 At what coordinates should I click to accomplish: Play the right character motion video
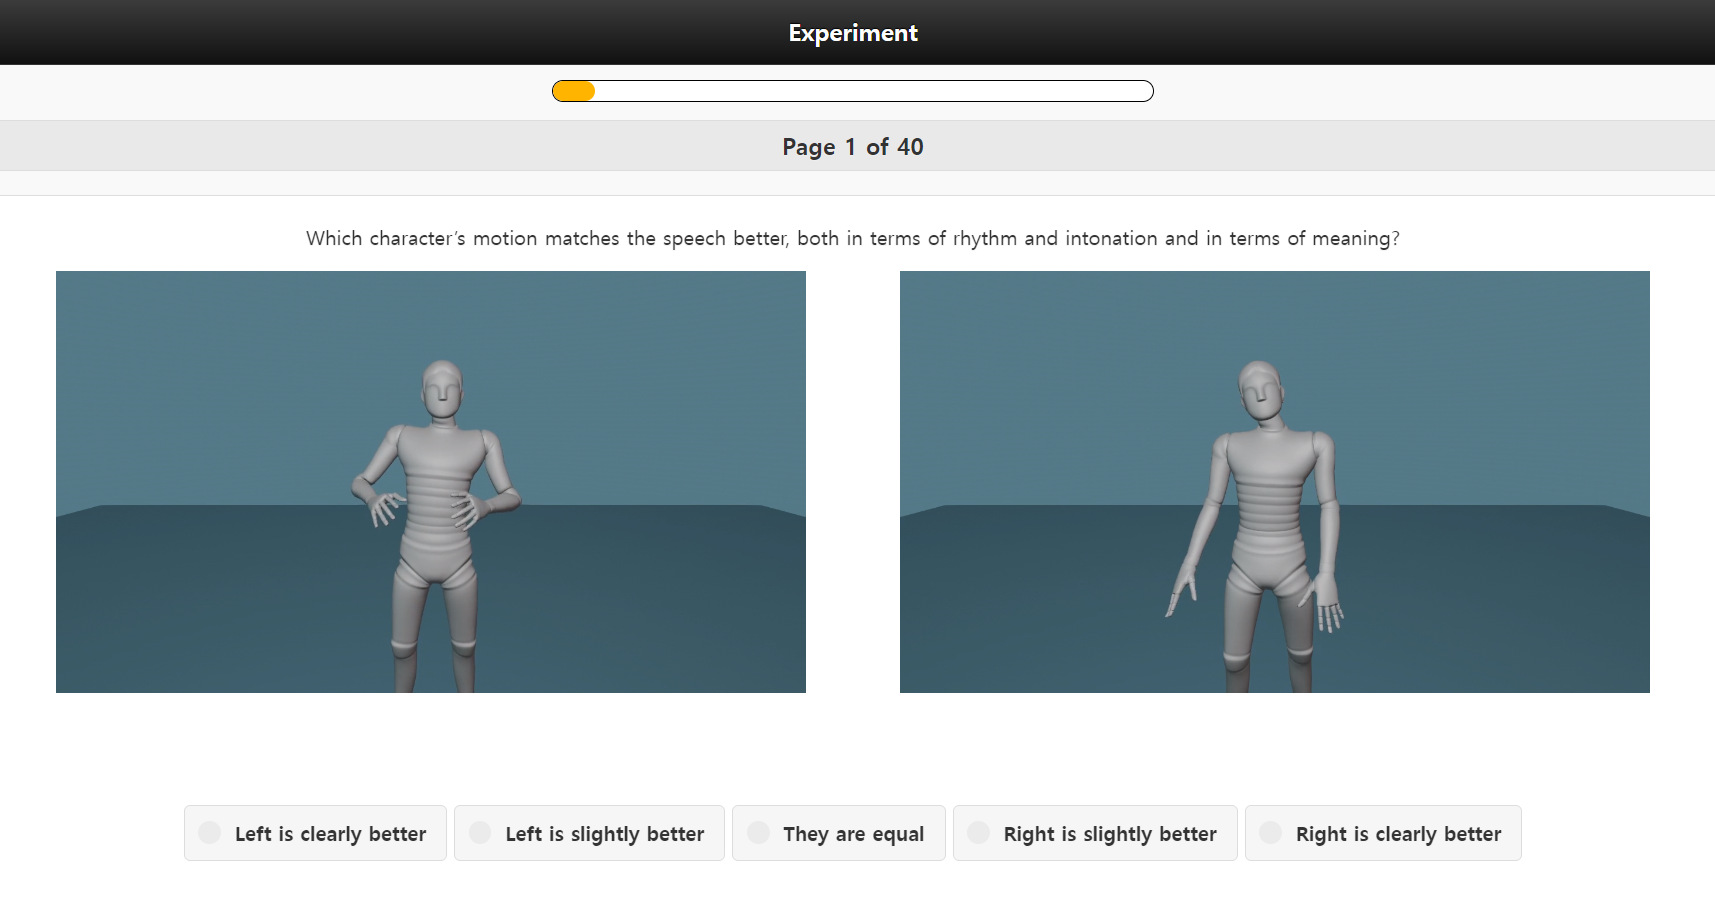click(1275, 482)
